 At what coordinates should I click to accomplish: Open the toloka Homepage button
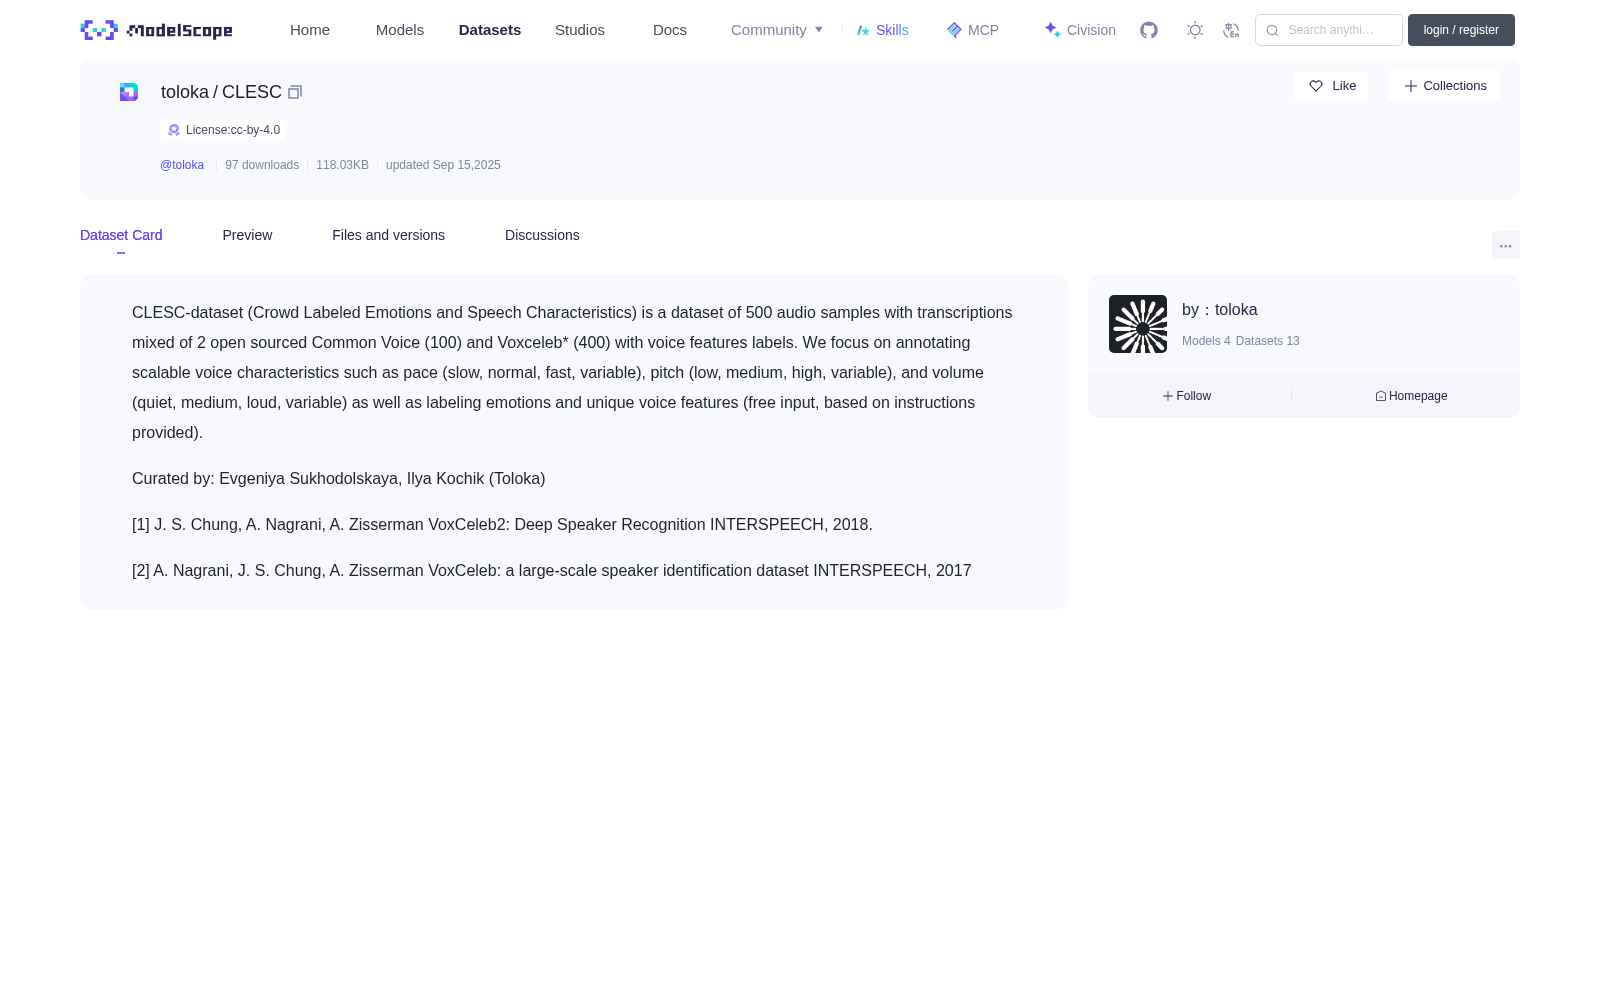(x=1411, y=396)
